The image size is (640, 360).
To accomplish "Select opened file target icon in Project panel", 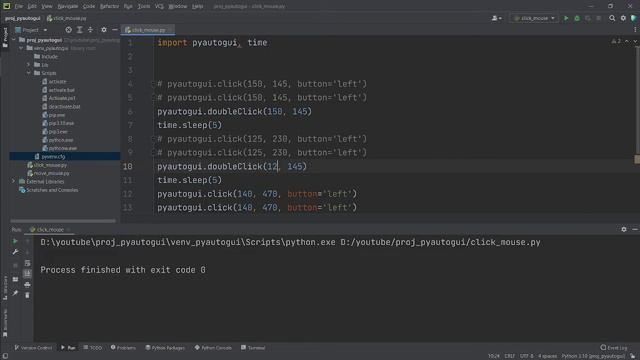I will pyautogui.click(x=69, y=30).
